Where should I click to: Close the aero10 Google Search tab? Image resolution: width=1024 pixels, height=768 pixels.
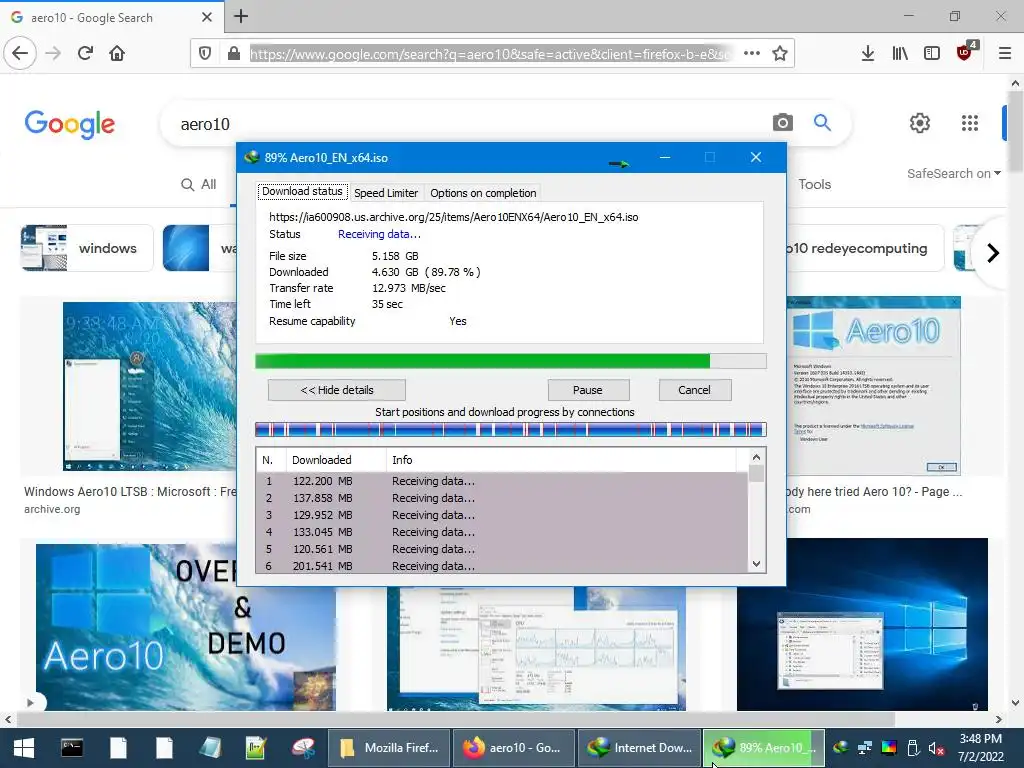[x=207, y=17]
